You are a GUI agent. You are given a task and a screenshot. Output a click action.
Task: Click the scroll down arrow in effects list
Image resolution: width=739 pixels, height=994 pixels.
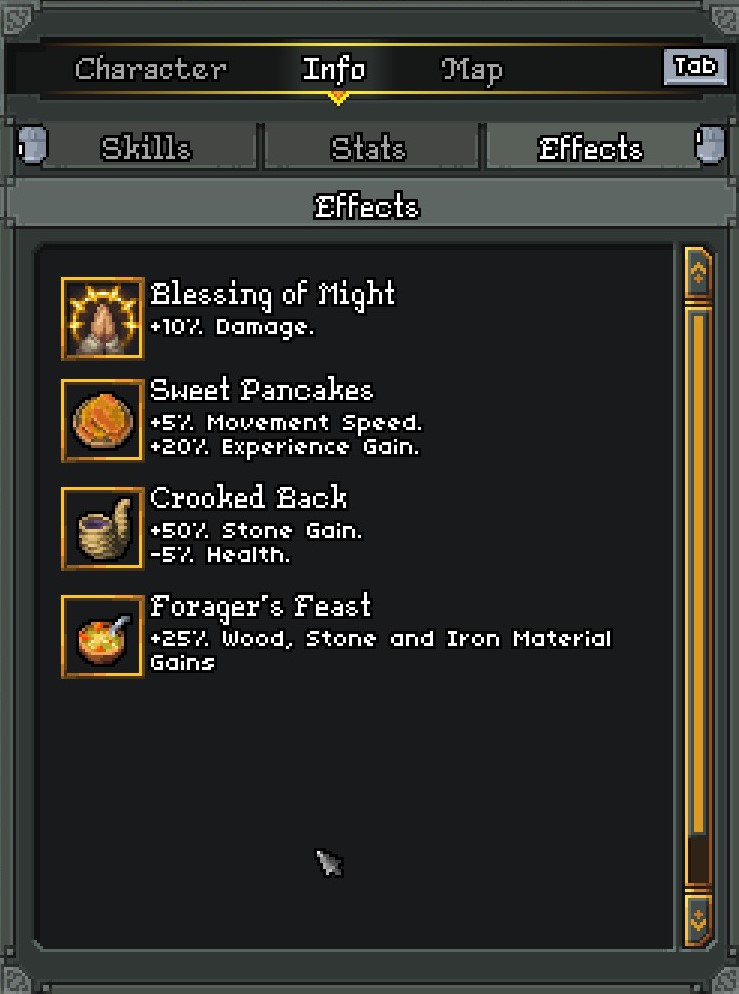pyautogui.click(x=698, y=918)
